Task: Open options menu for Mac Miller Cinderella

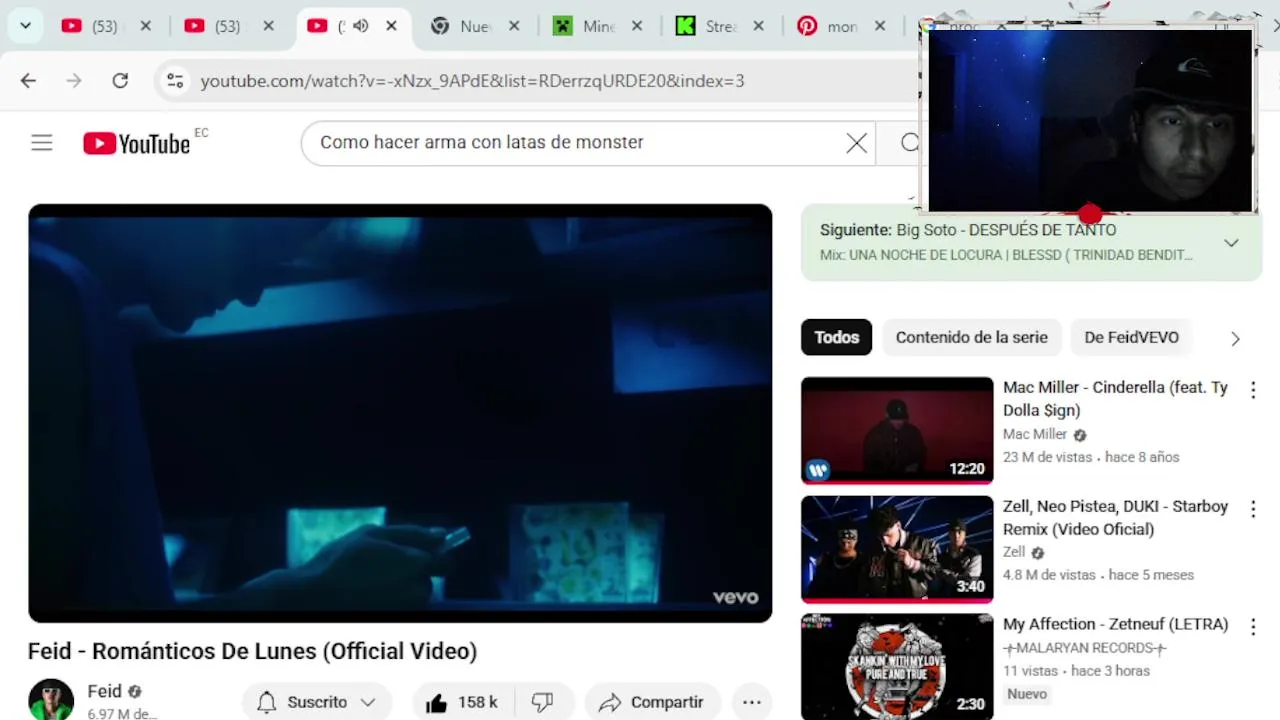Action: tap(1253, 389)
